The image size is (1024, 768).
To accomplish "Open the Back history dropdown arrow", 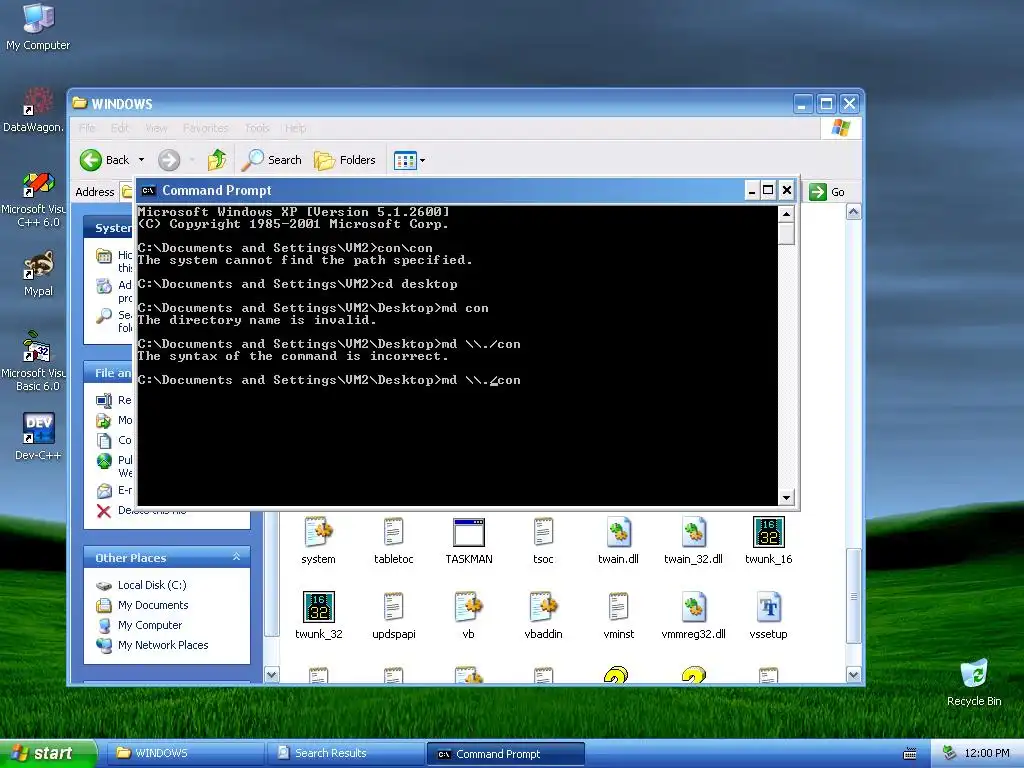I will 141,160.
